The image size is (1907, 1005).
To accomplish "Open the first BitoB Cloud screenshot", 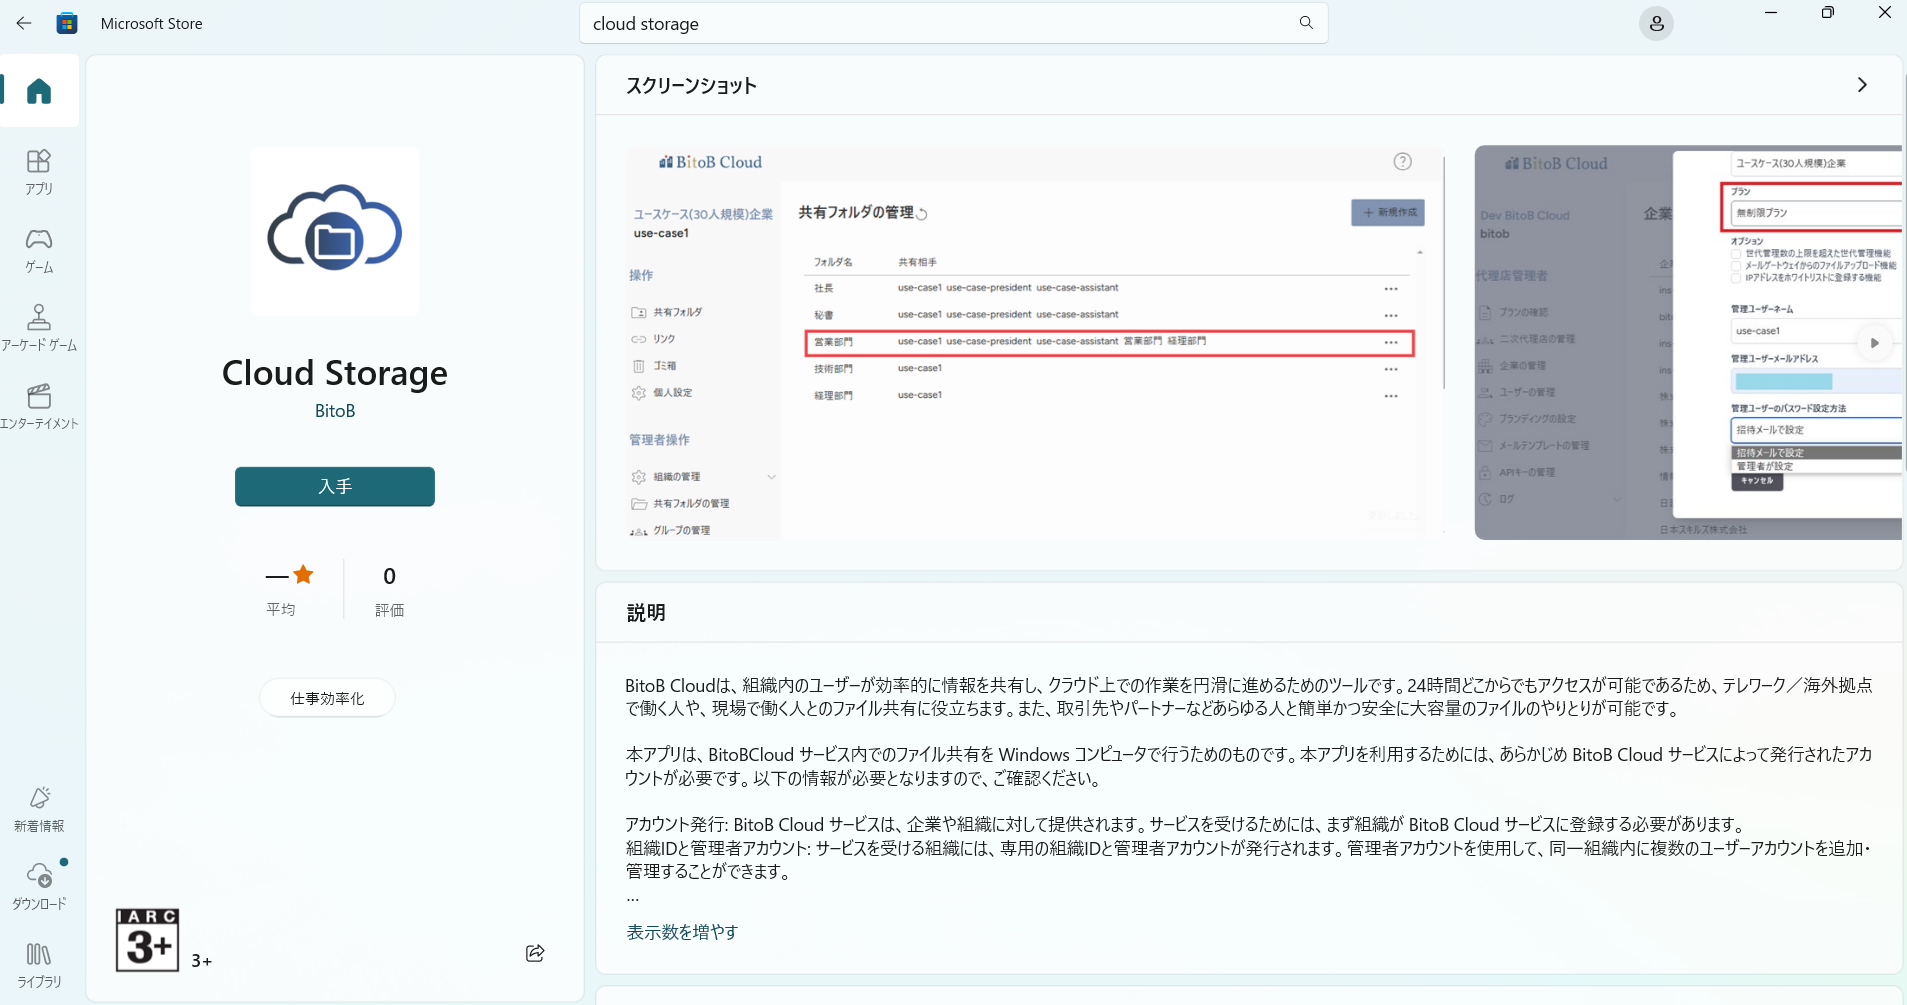I will pyautogui.click(x=1035, y=342).
